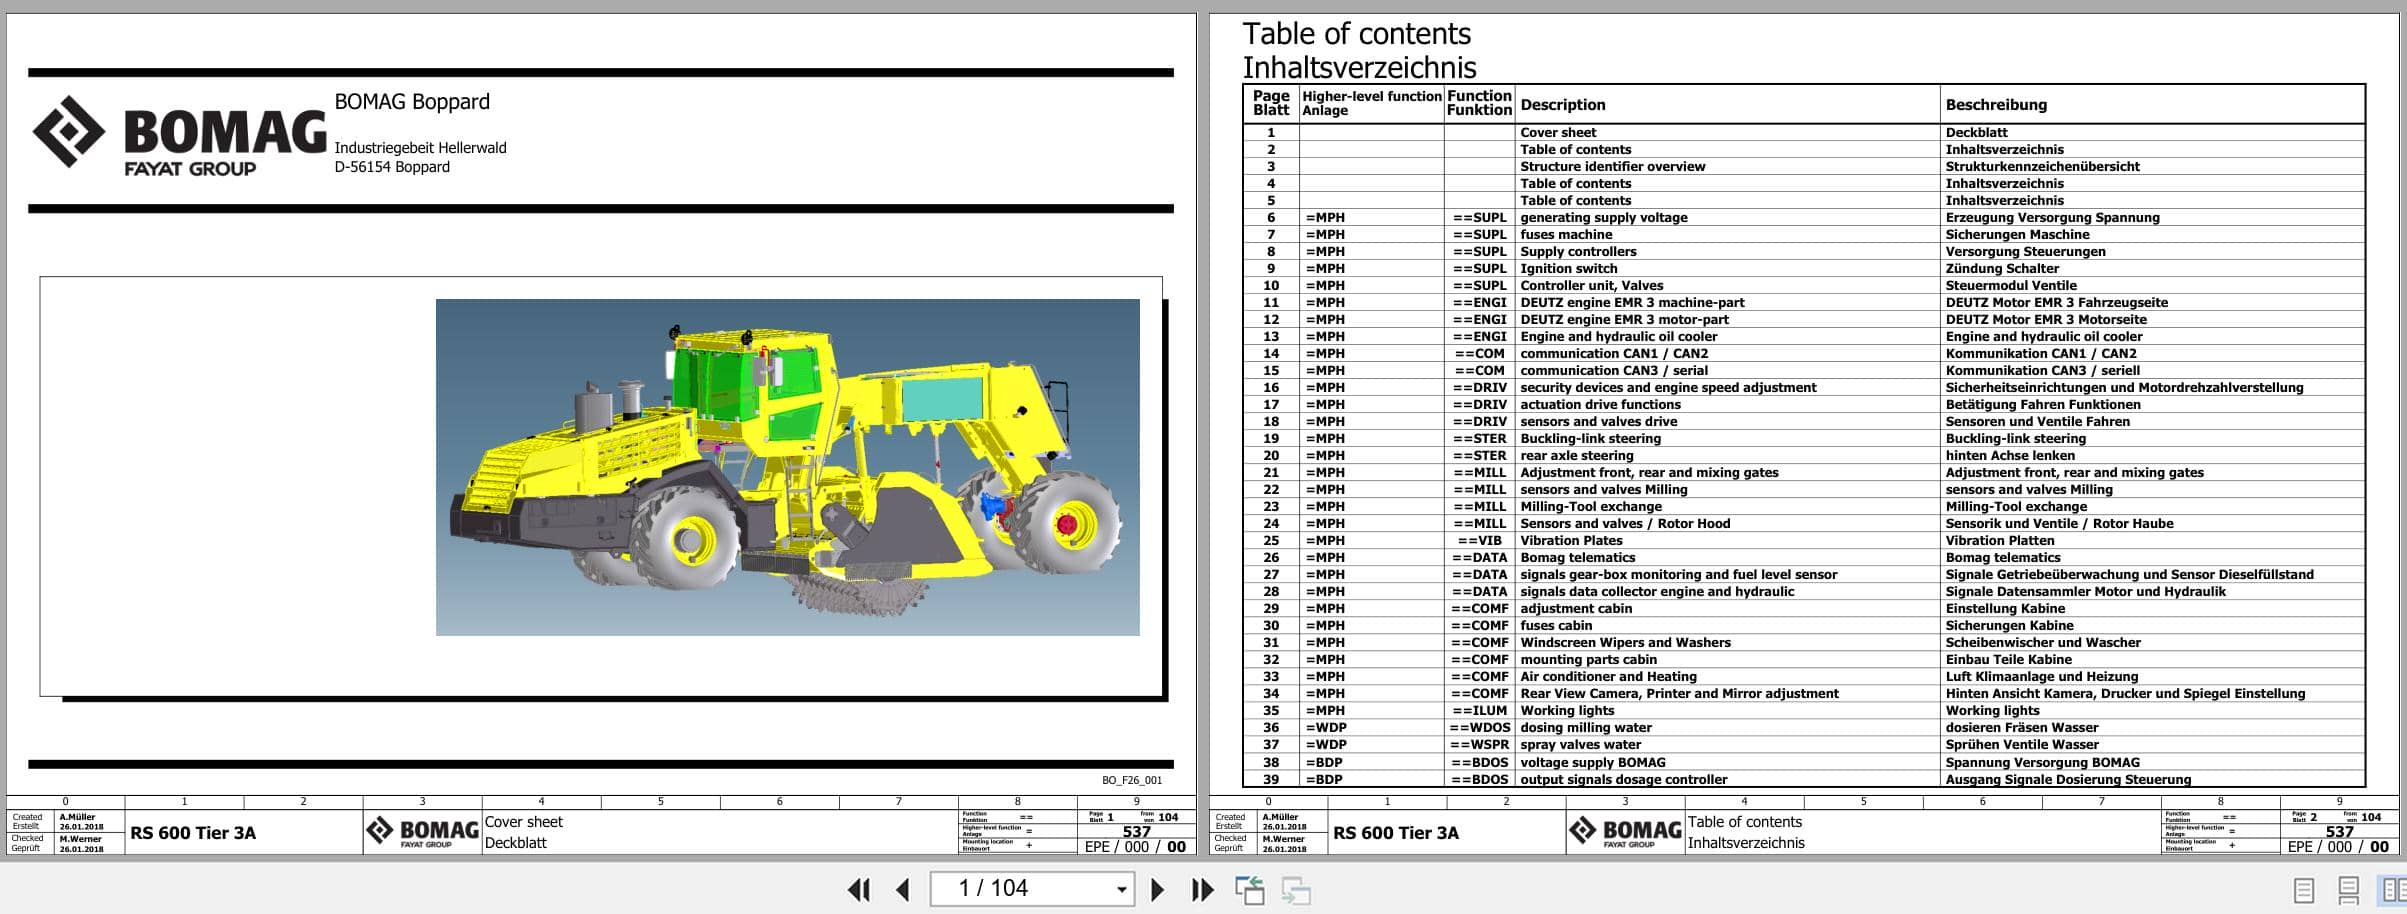This screenshot has width=2407, height=914.
Task: Click 'DEUTZ engine EMR 3 motor-part' entry
Action: pos(1624,319)
